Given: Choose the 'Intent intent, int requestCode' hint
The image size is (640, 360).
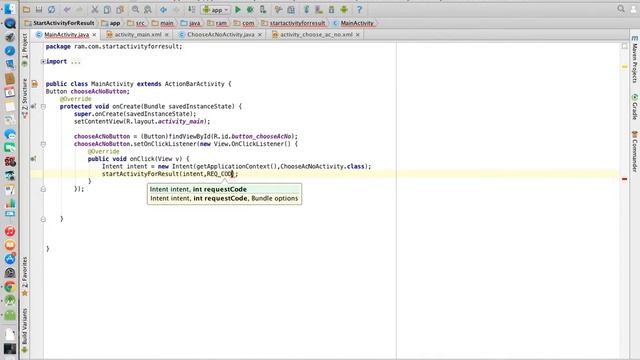Looking at the screenshot, I should coord(224,189).
